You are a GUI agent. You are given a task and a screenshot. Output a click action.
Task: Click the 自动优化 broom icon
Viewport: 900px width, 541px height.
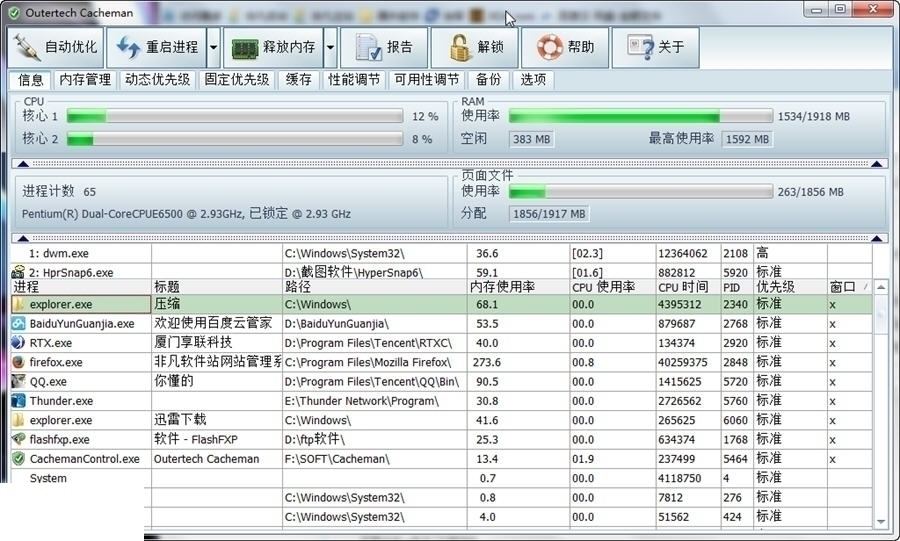27,47
